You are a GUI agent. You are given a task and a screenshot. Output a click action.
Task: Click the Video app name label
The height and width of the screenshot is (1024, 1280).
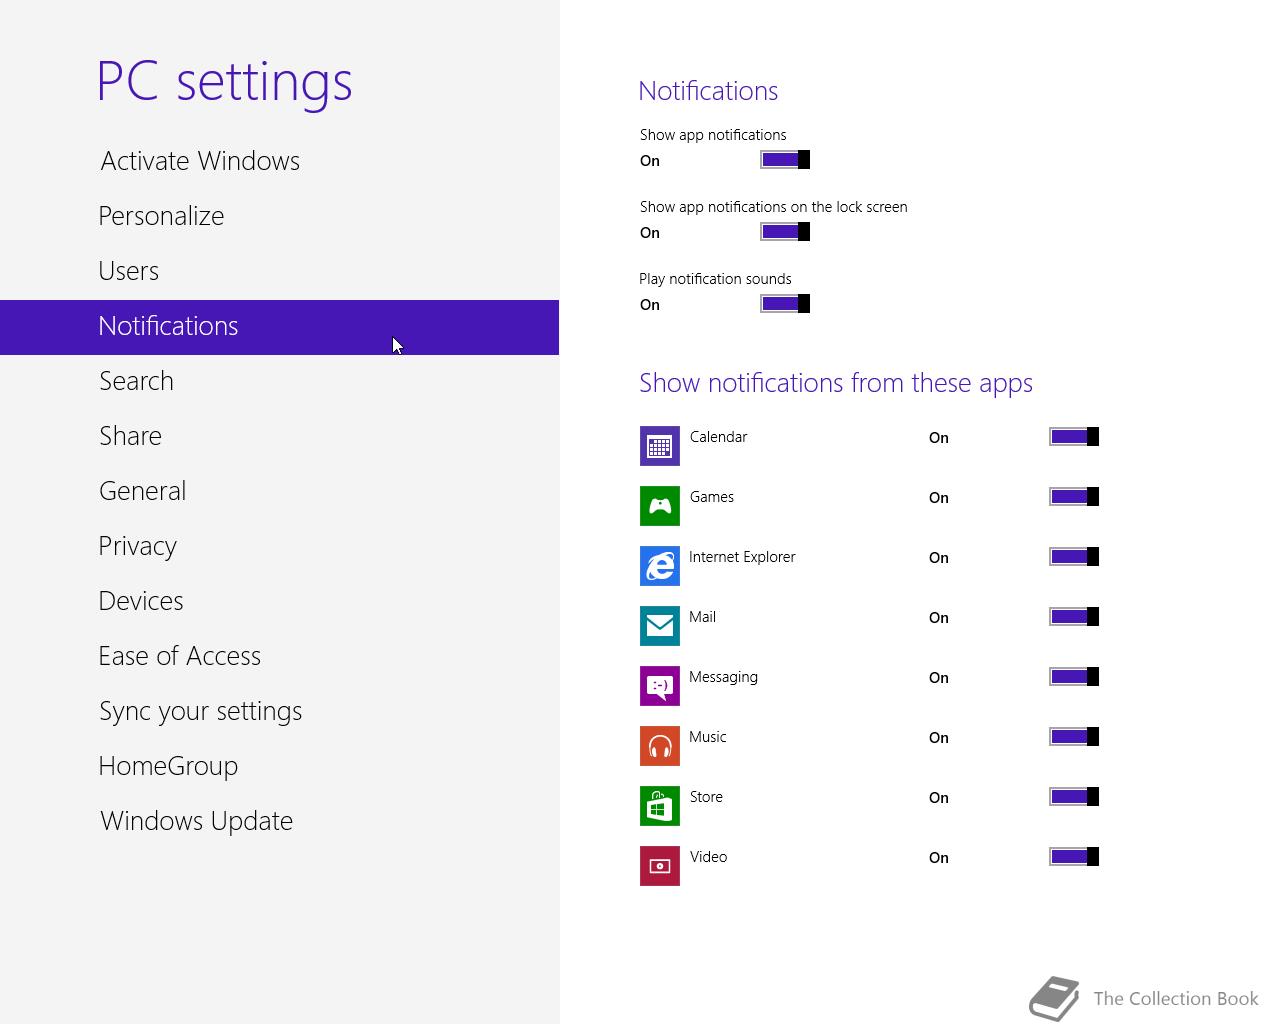pos(708,857)
